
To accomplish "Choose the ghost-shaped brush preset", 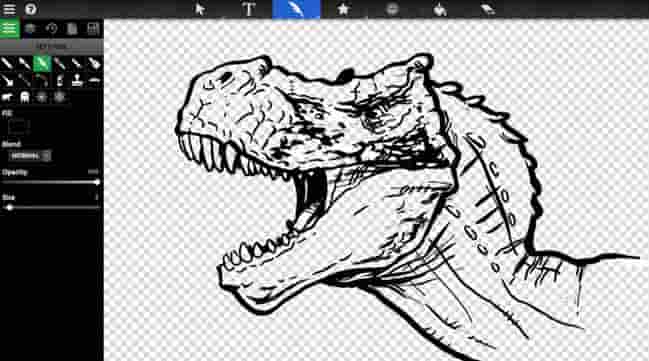I will coord(25,97).
